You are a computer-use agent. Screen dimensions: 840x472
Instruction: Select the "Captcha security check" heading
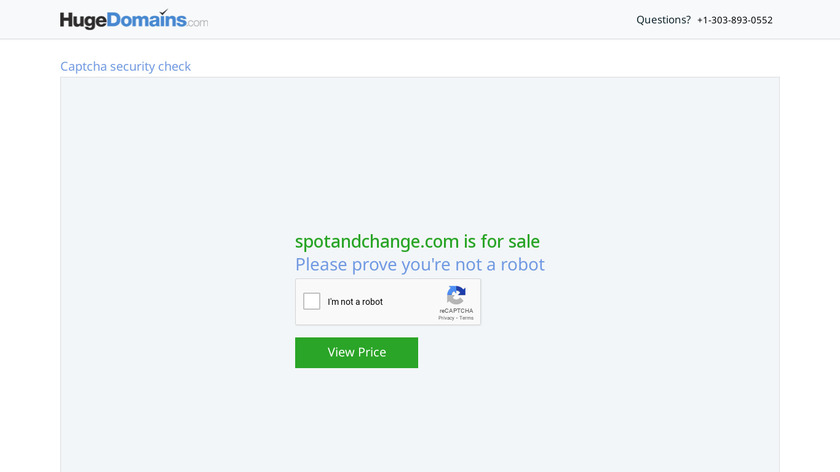125,67
